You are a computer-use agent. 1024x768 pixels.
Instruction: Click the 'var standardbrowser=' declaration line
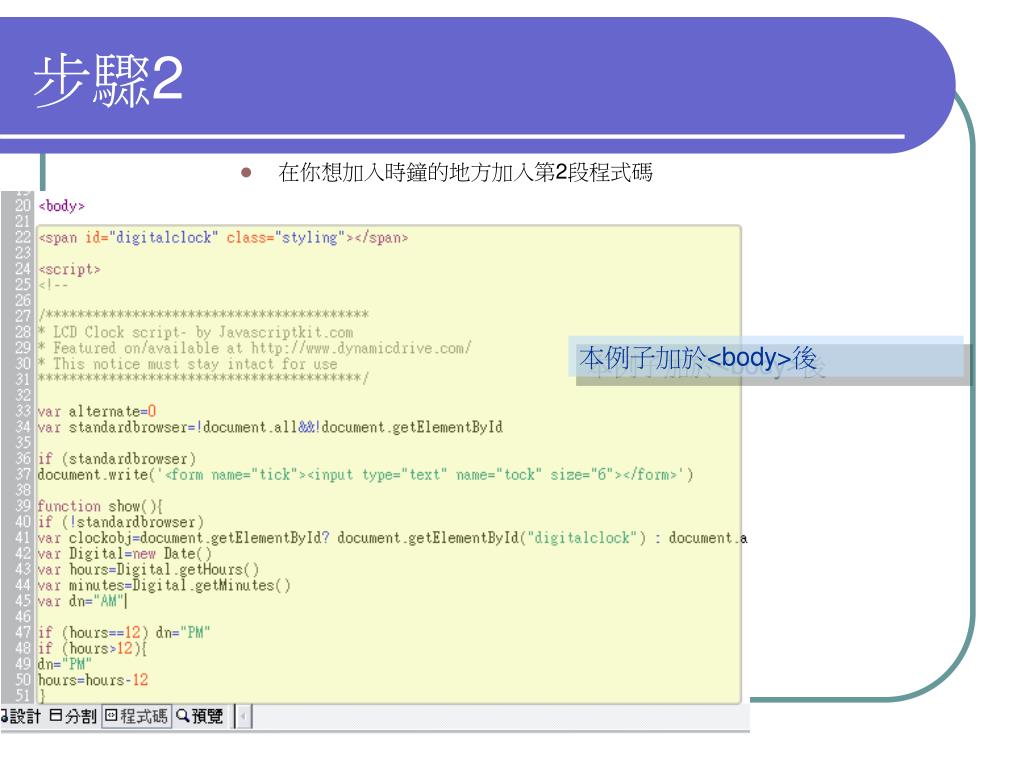point(270,427)
